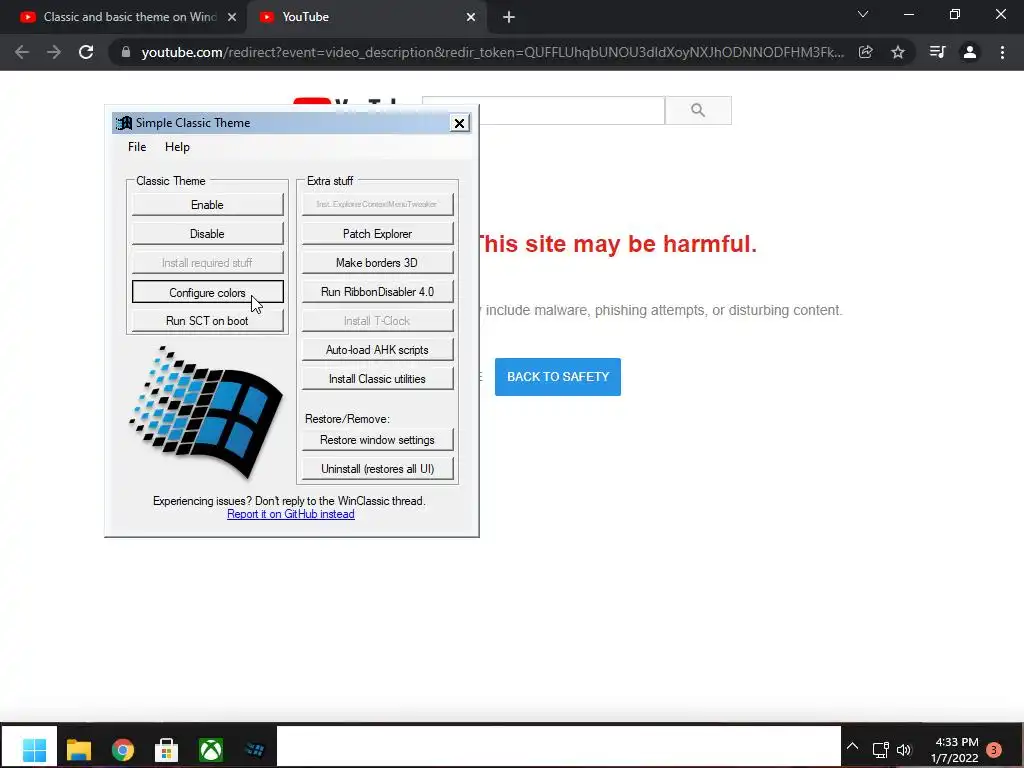Click Install Classic utilities

pyautogui.click(x=377, y=379)
